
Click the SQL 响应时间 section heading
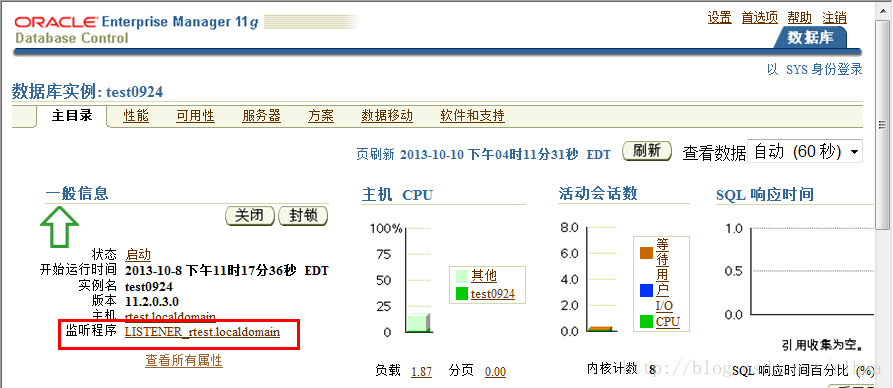coord(765,195)
